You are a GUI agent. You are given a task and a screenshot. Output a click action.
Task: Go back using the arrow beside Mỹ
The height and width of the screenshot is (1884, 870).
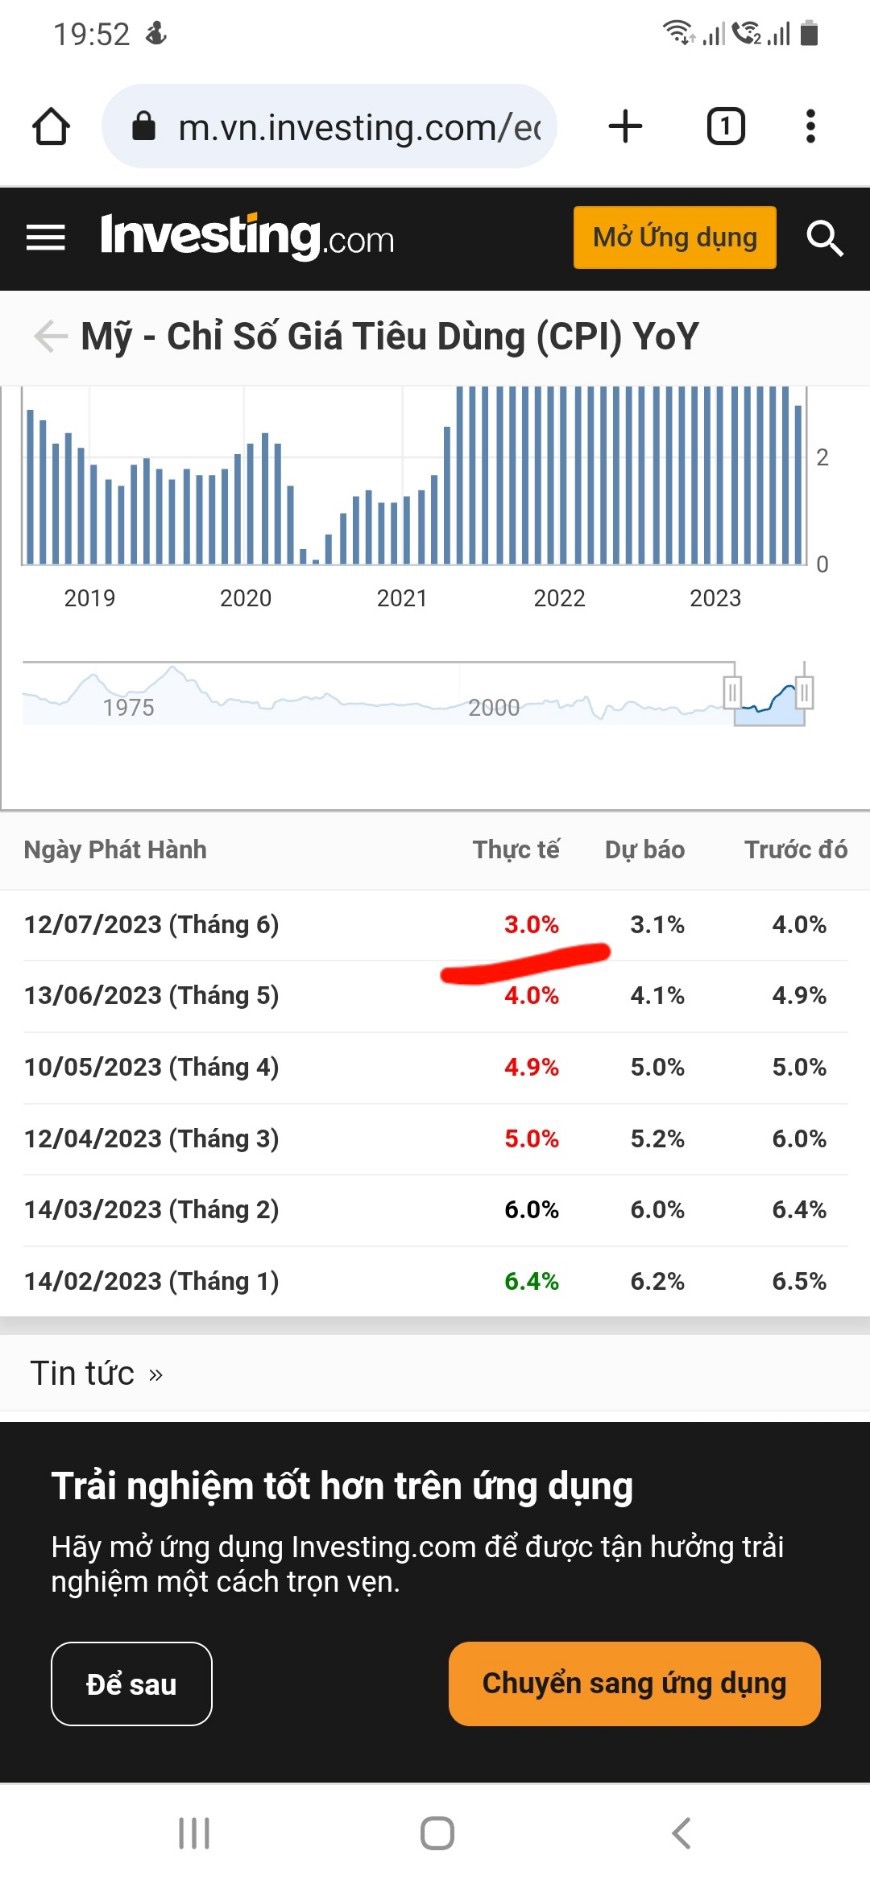pyautogui.click(x=50, y=337)
